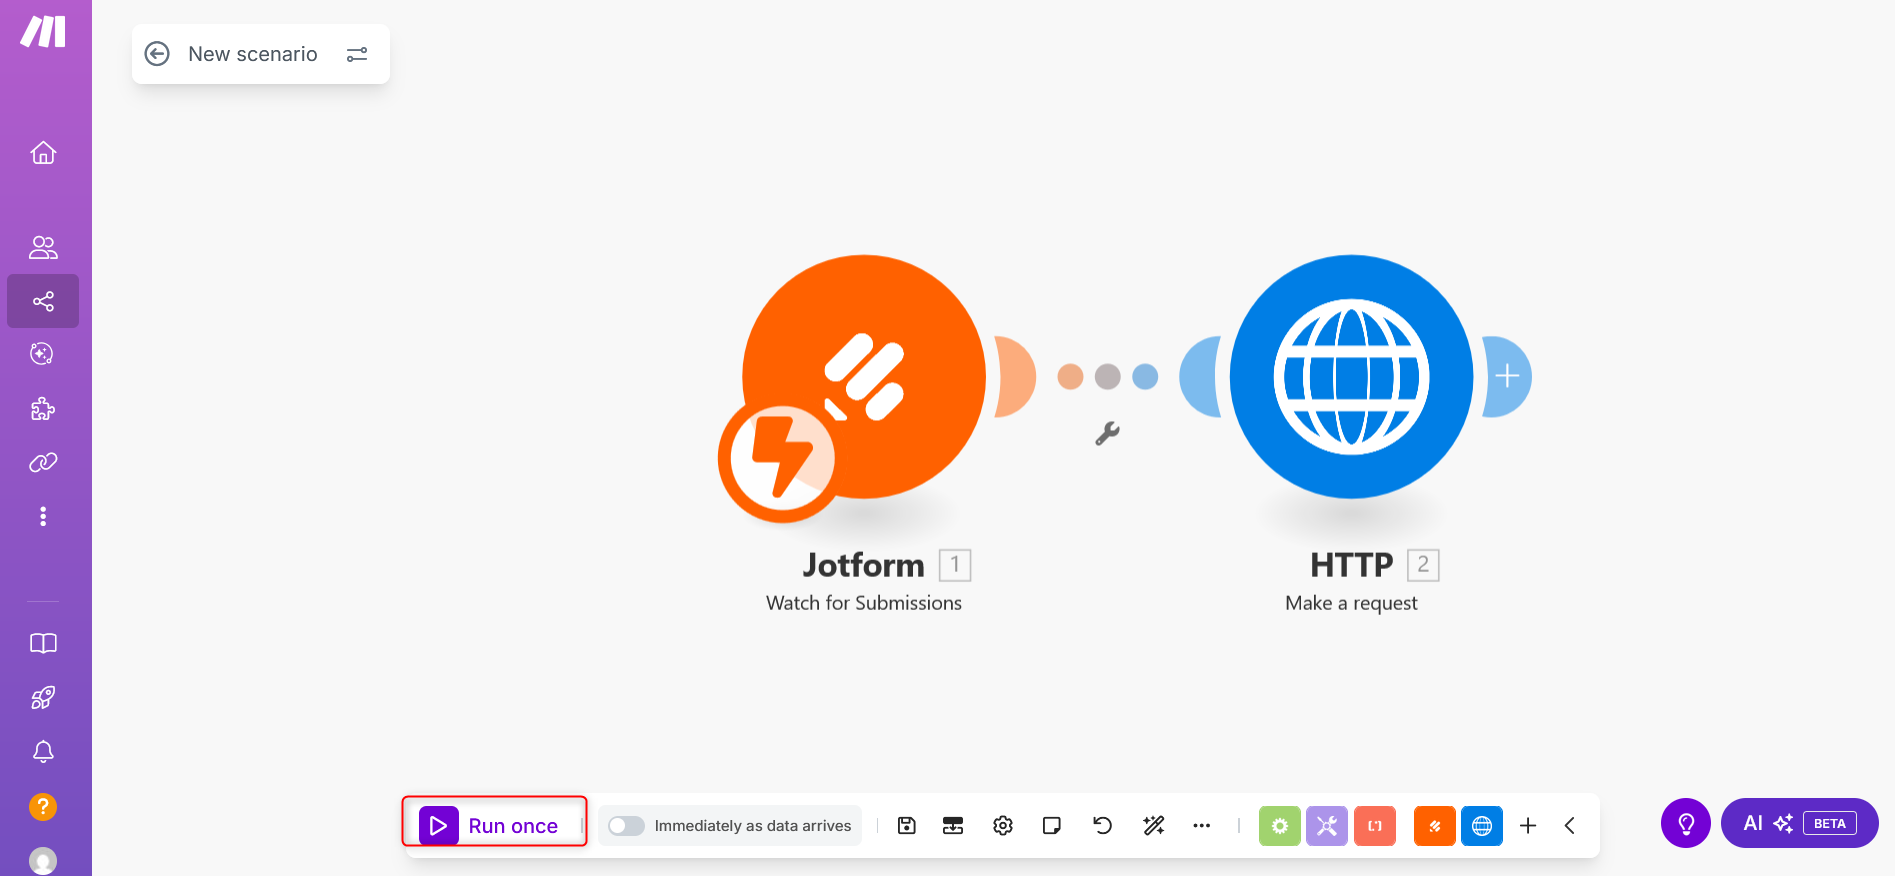
Task: Open the Scenarios share icon
Action: tap(43, 301)
